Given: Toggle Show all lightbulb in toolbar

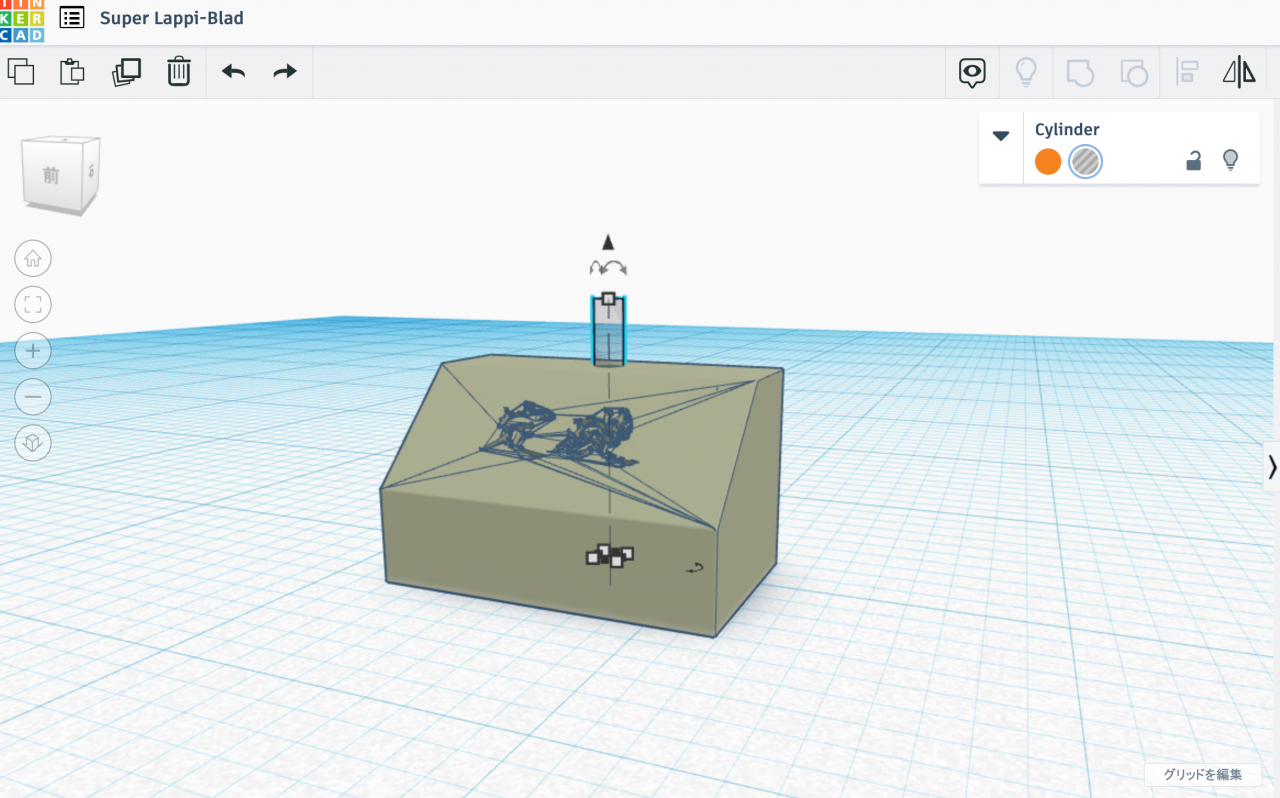Looking at the screenshot, I should [1026, 72].
